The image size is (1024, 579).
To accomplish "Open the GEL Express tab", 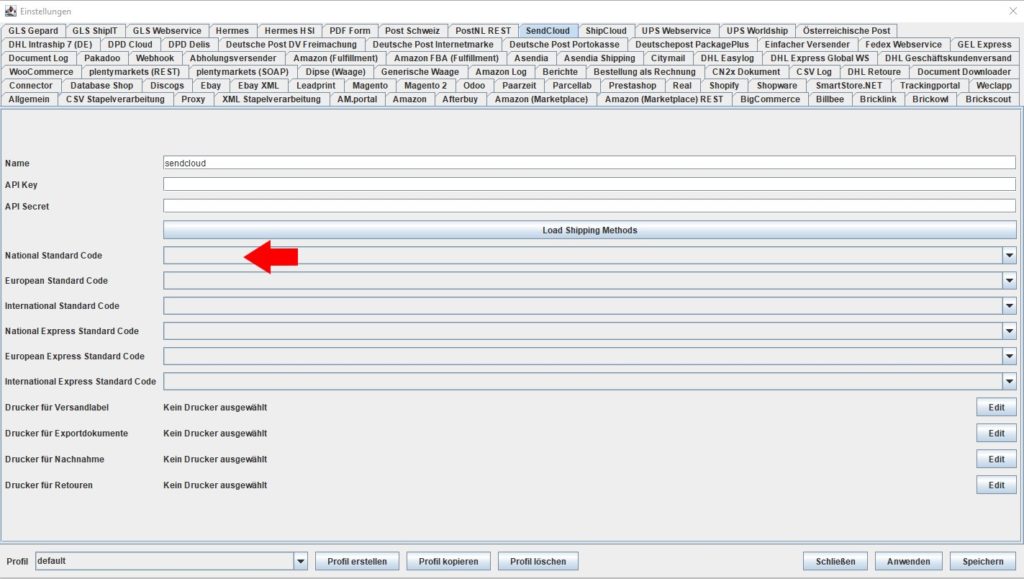I will tap(984, 44).
